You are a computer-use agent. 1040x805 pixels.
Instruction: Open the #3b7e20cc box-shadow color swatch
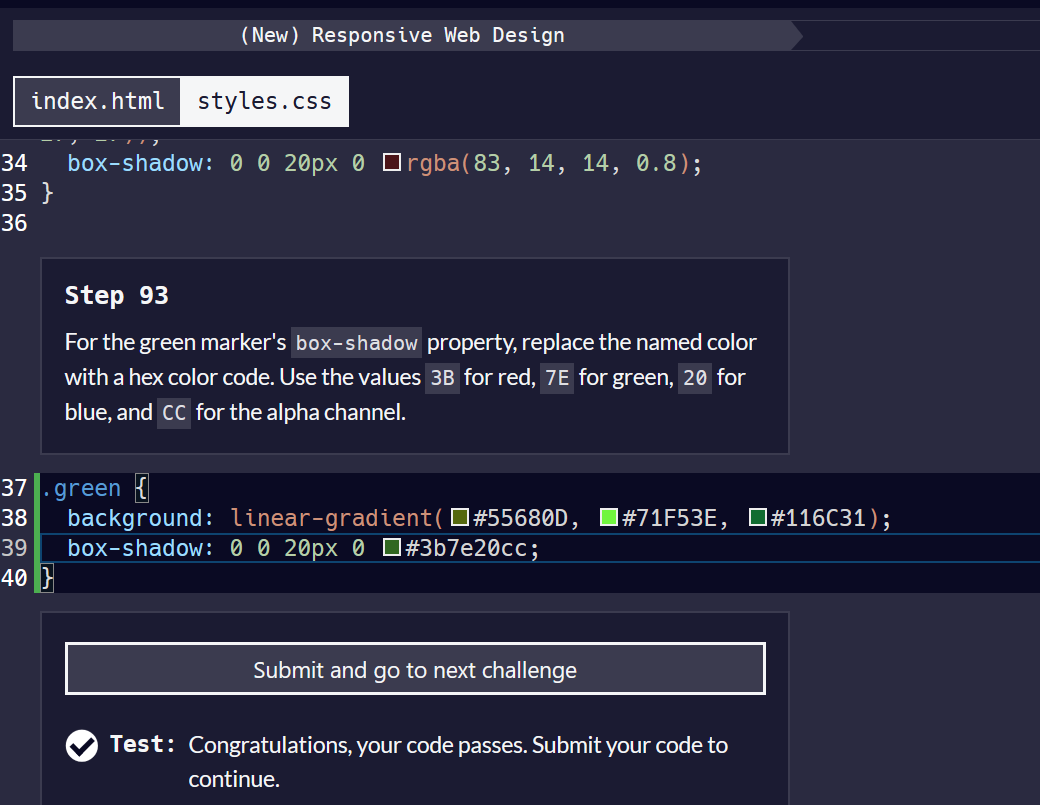392,548
